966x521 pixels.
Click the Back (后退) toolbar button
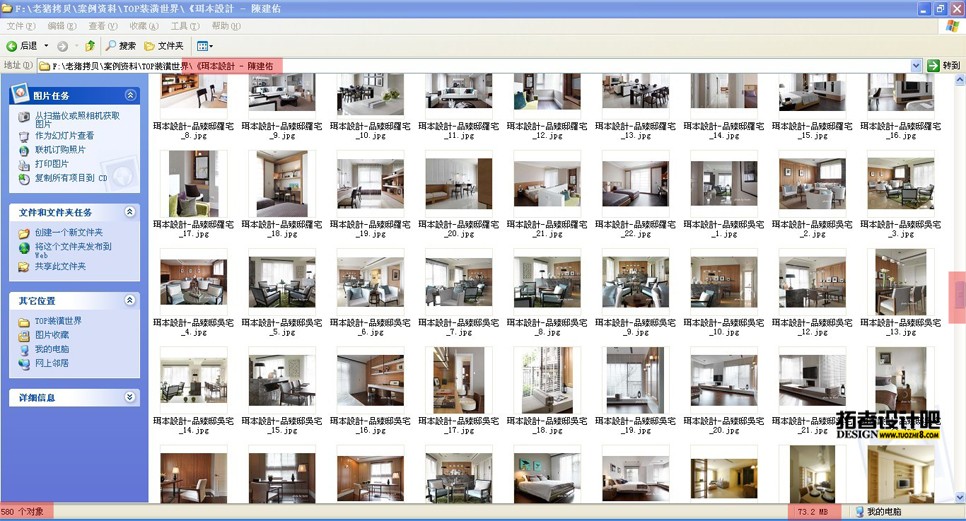tap(22, 46)
